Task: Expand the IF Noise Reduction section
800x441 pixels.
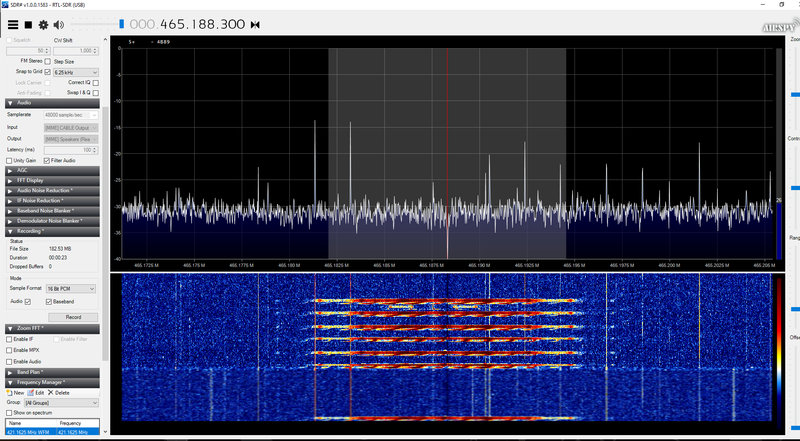Action: [x=52, y=201]
